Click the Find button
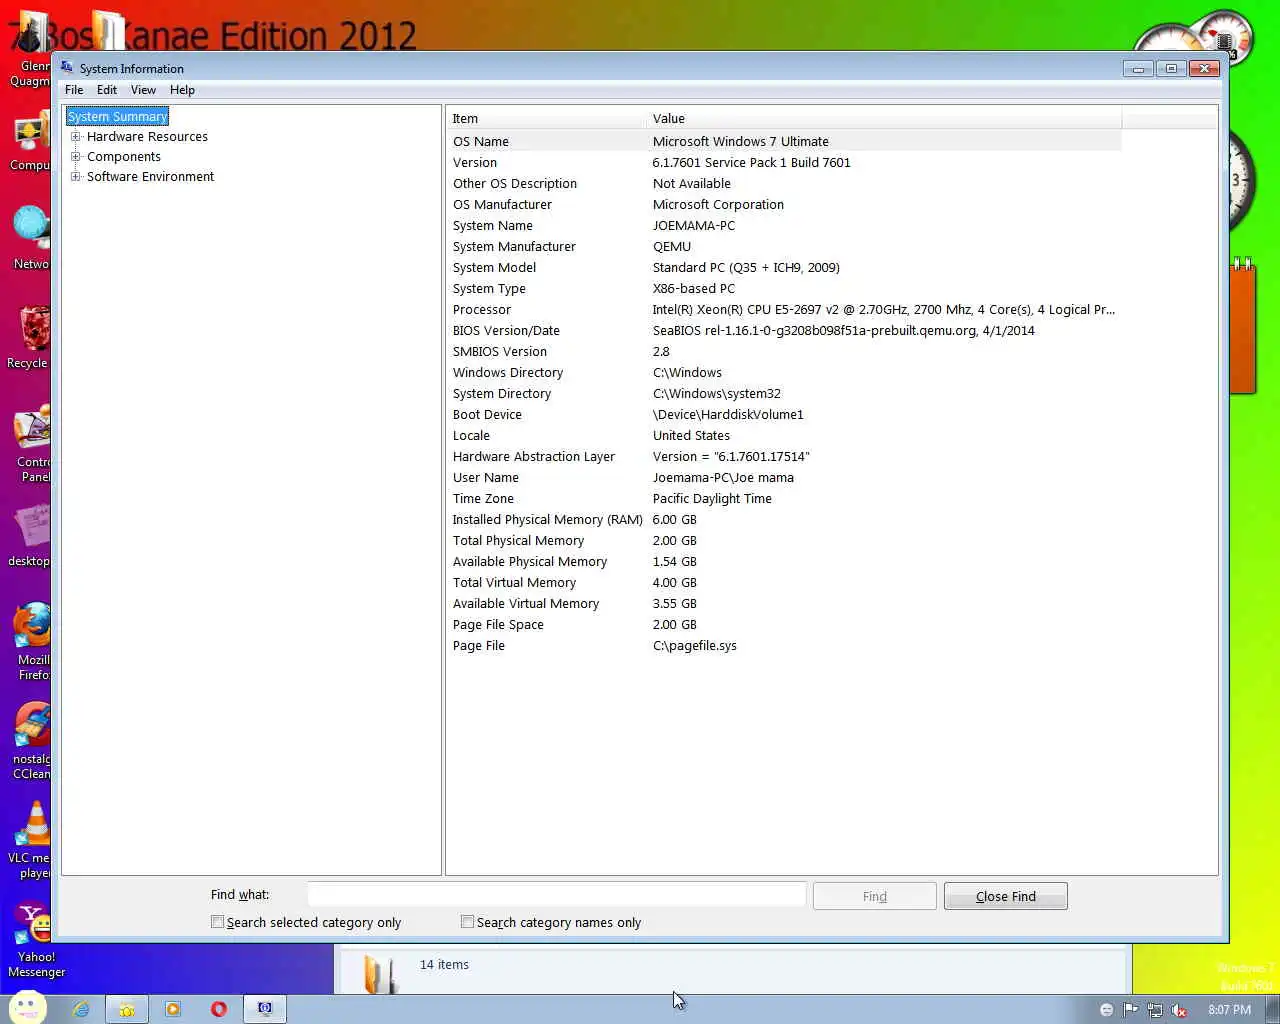 875,896
